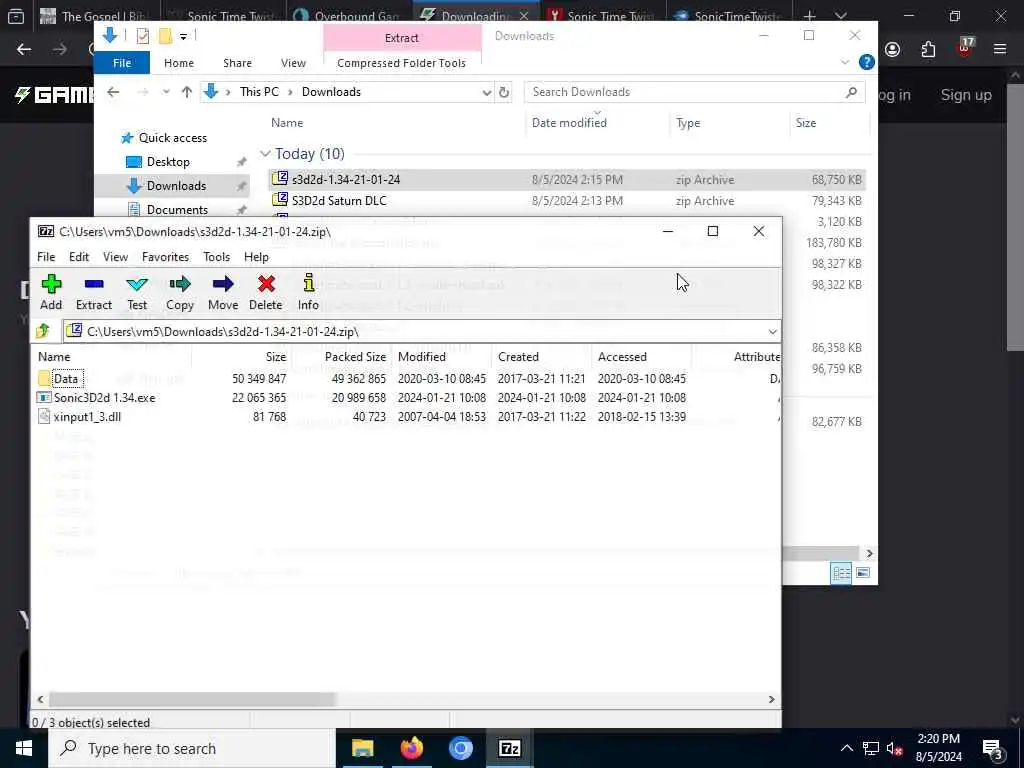This screenshot has width=1024, height=768.
Task: Open Firefox from taskbar
Action: (x=411, y=748)
